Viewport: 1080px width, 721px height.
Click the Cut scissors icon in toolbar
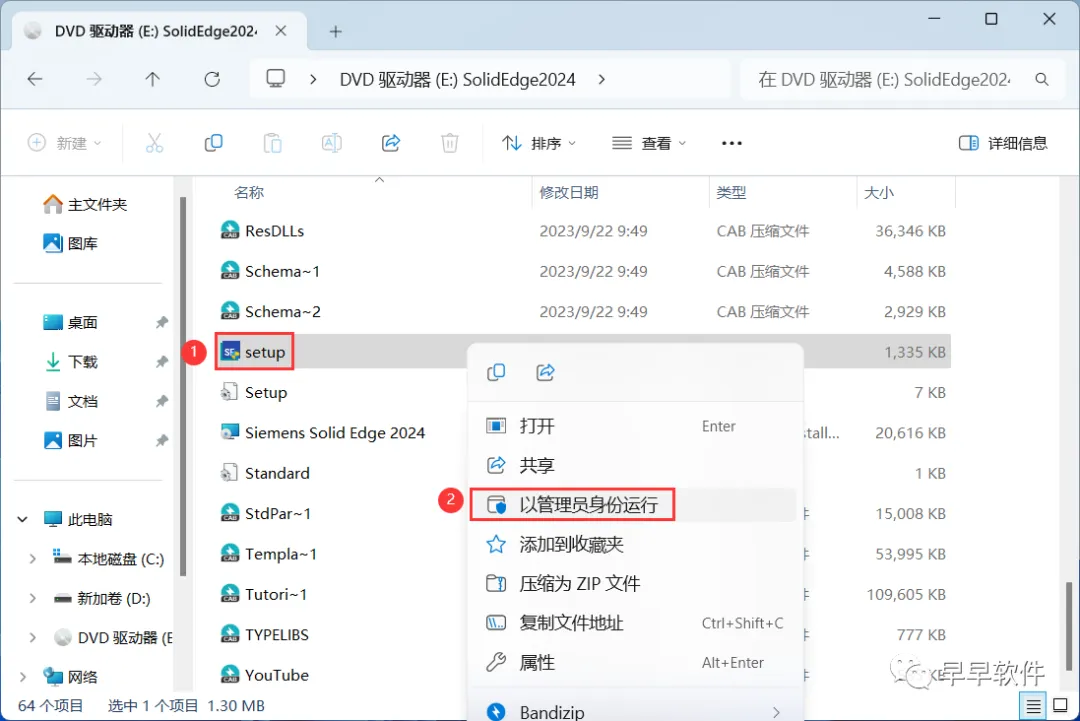(154, 143)
